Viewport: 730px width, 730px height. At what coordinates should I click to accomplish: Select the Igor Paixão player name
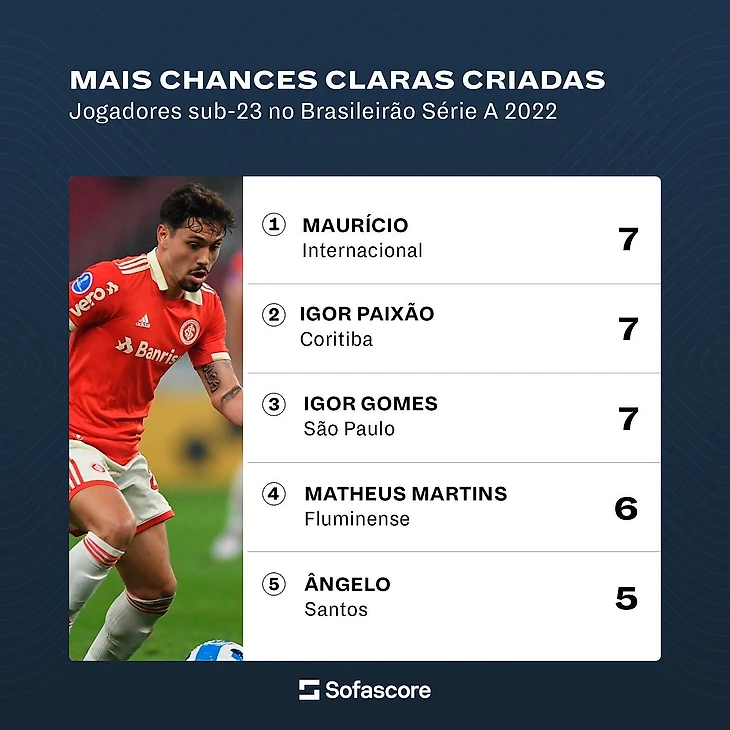point(367,314)
